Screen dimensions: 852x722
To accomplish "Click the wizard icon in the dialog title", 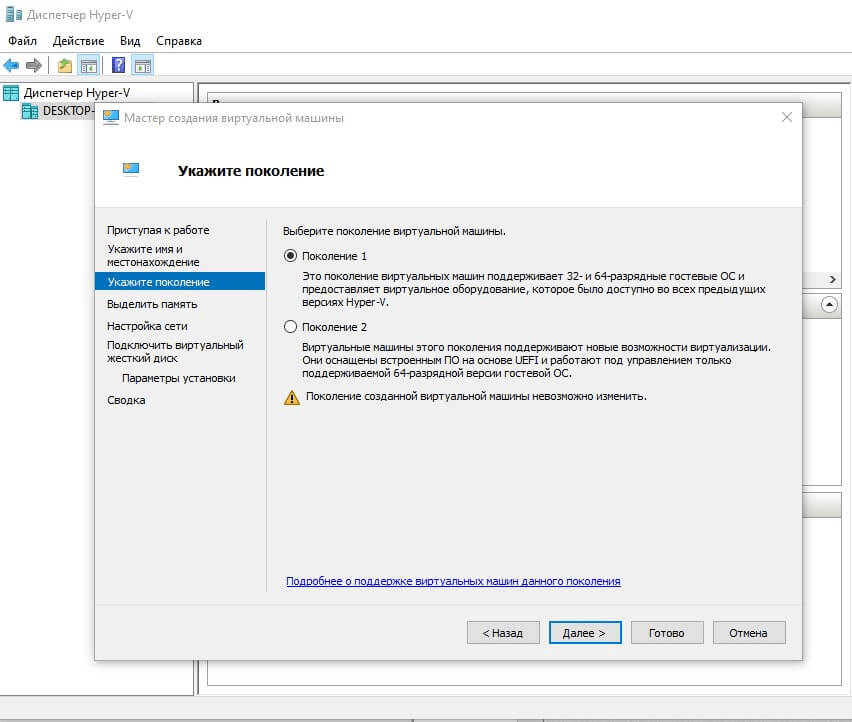I will pyautogui.click(x=111, y=117).
